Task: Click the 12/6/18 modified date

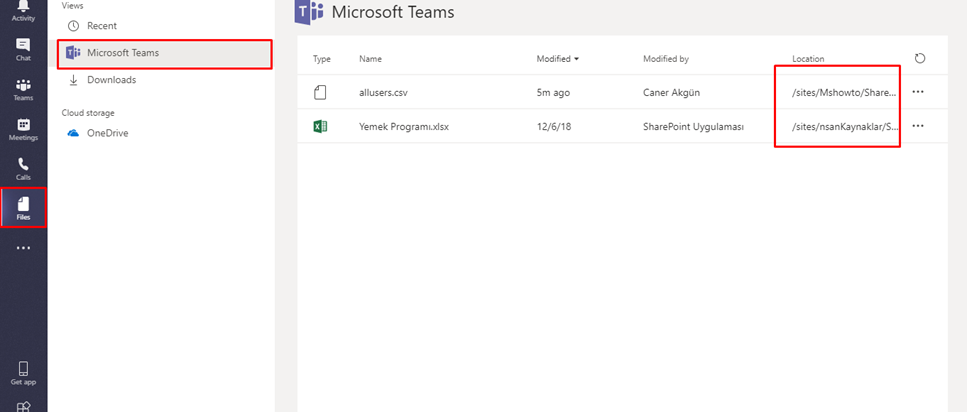Action: [x=553, y=127]
